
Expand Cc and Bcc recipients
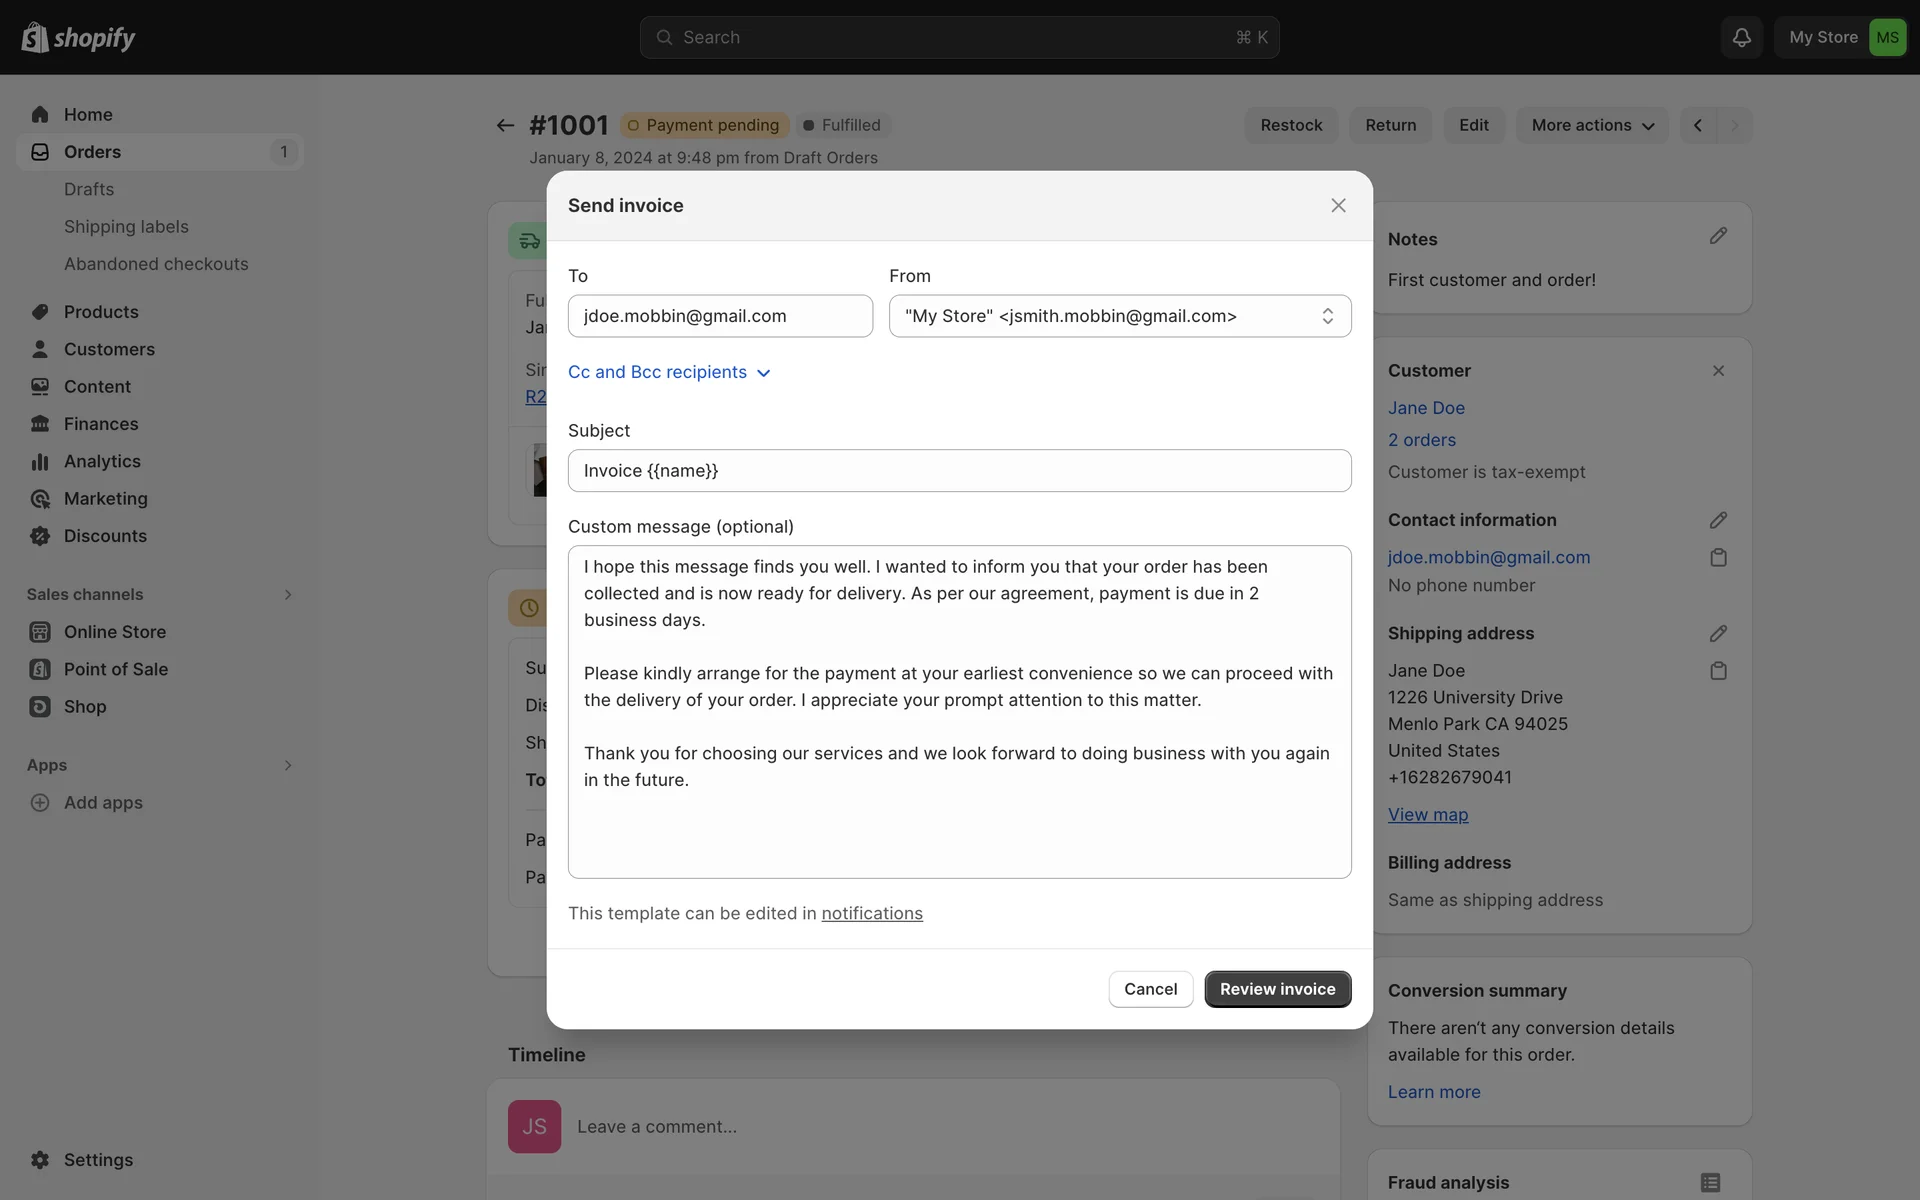point(669,372)
